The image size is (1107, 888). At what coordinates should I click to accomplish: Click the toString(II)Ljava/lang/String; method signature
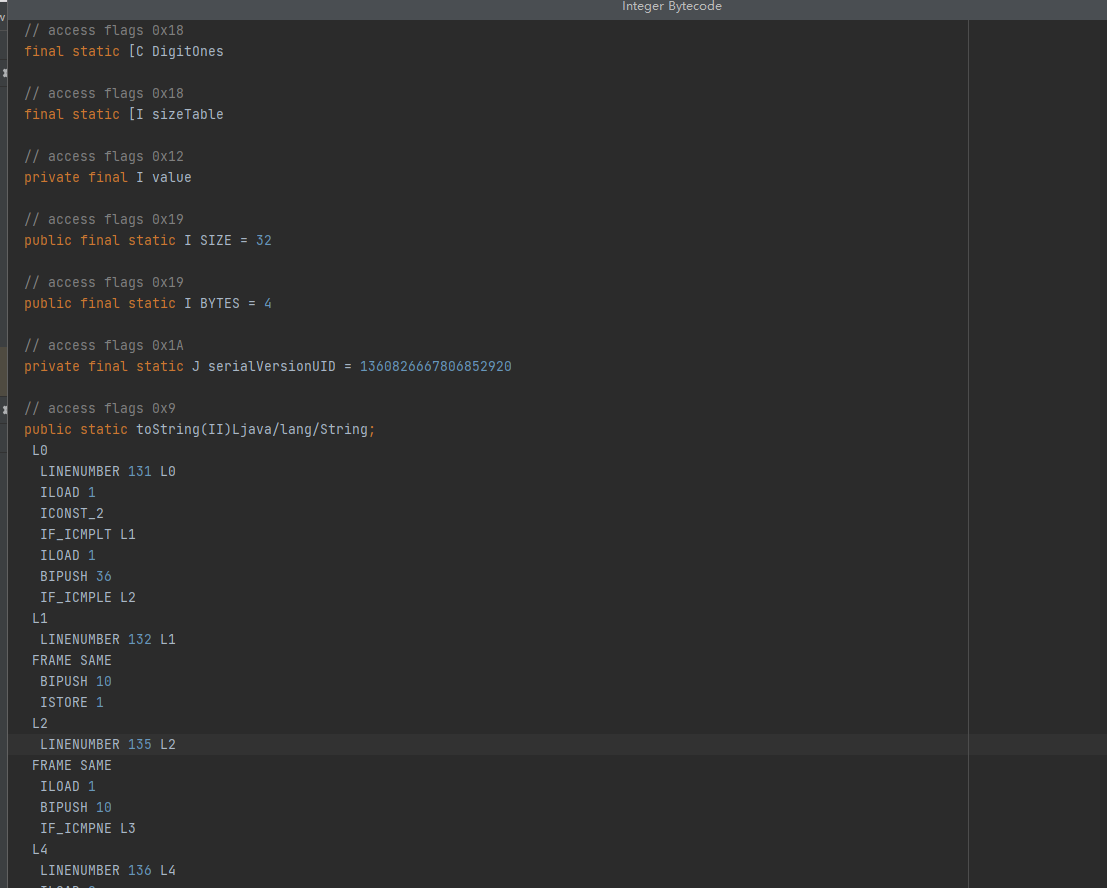tap(256, 429)
